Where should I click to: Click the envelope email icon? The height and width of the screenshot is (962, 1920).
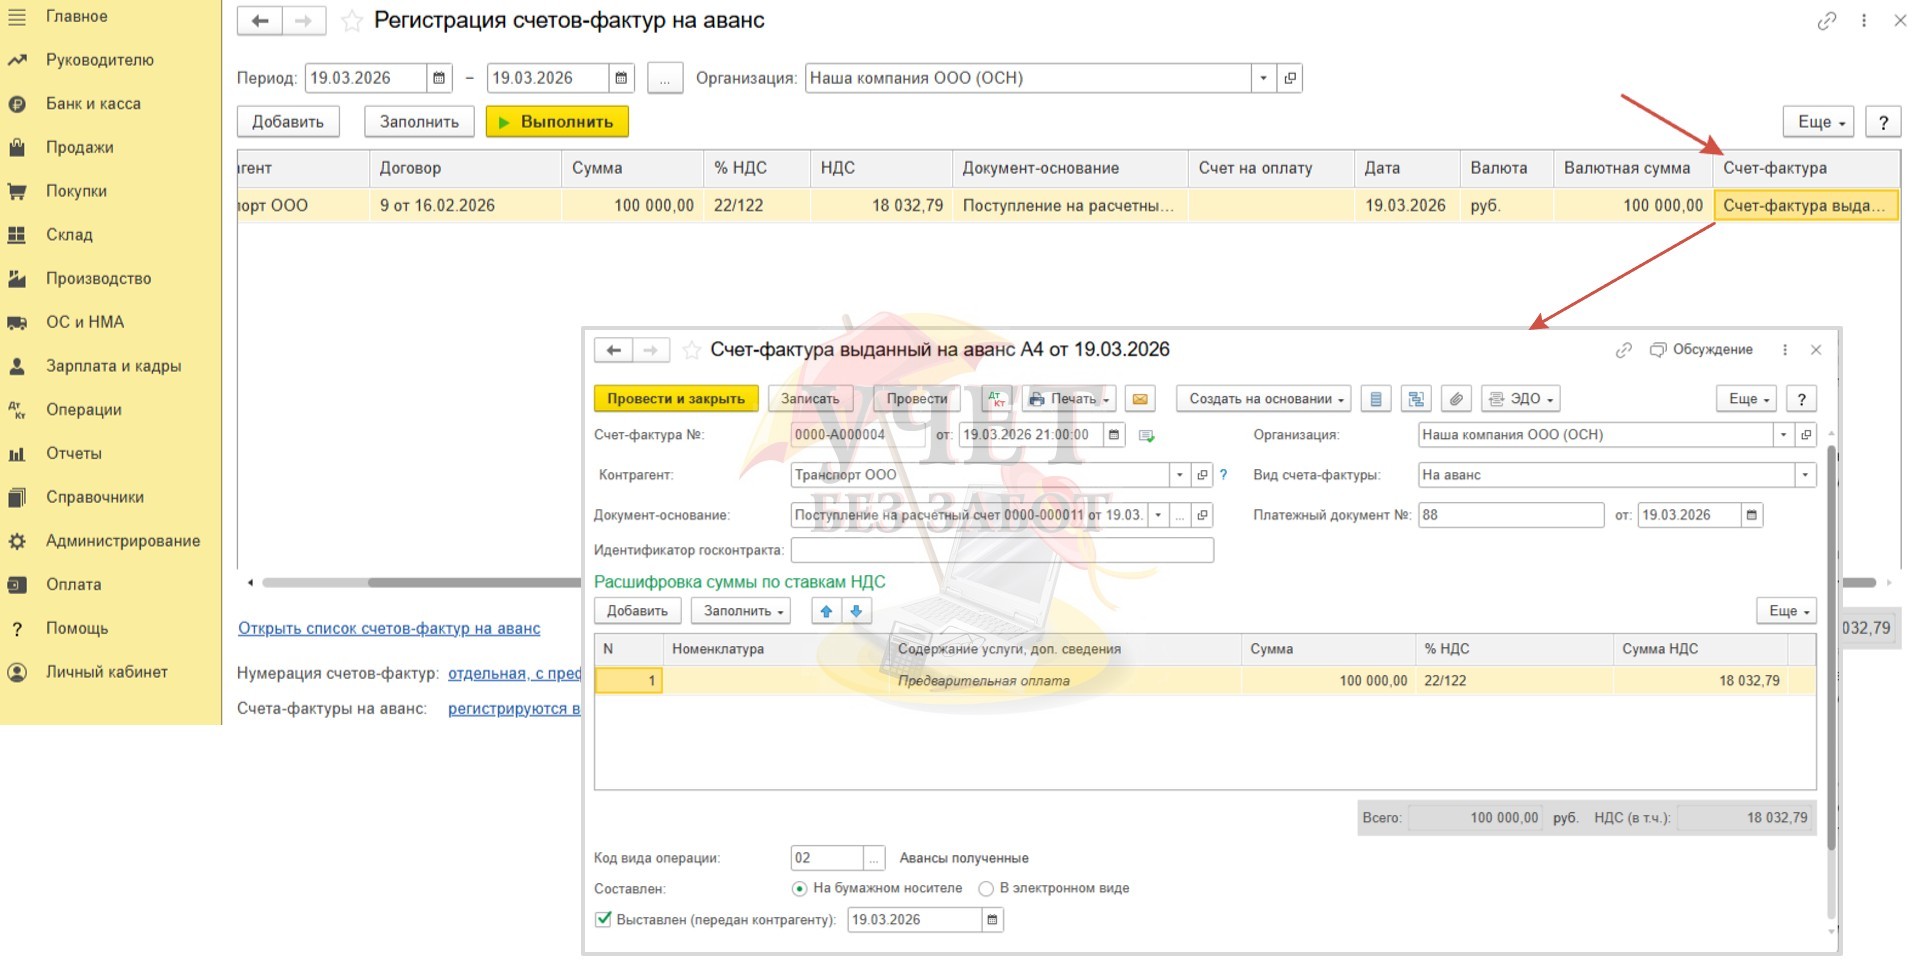[1139, 399]
